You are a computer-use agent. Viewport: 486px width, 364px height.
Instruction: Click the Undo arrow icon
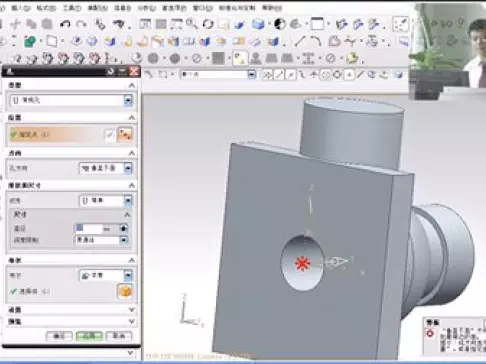click(x=65, y=24)
